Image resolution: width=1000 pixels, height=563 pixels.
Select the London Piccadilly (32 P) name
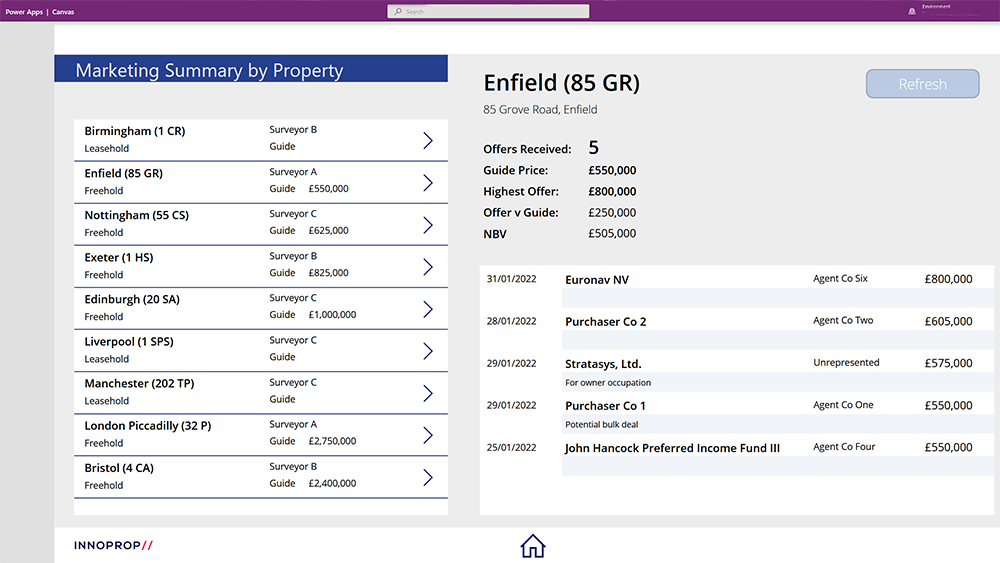(147, 425)
